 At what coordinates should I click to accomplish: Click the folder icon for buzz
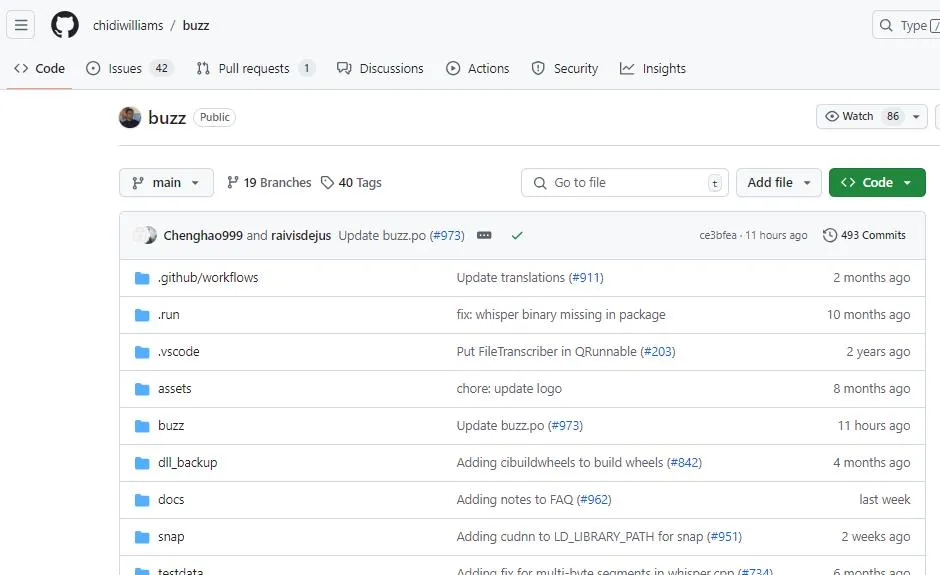tap(142, 426)
